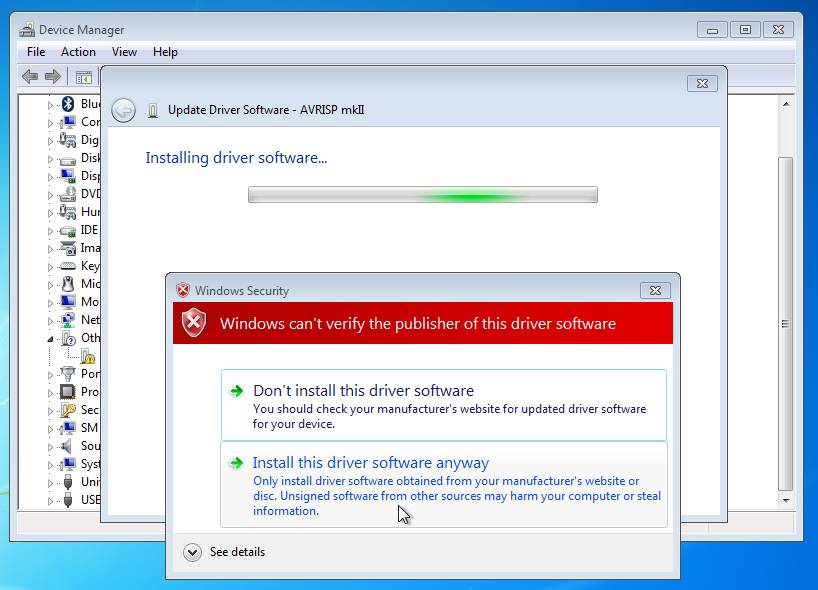The height and width of the screenshot is (590, 818).
Task: Select the Sound controllers speaker icon
Action: 68,446
